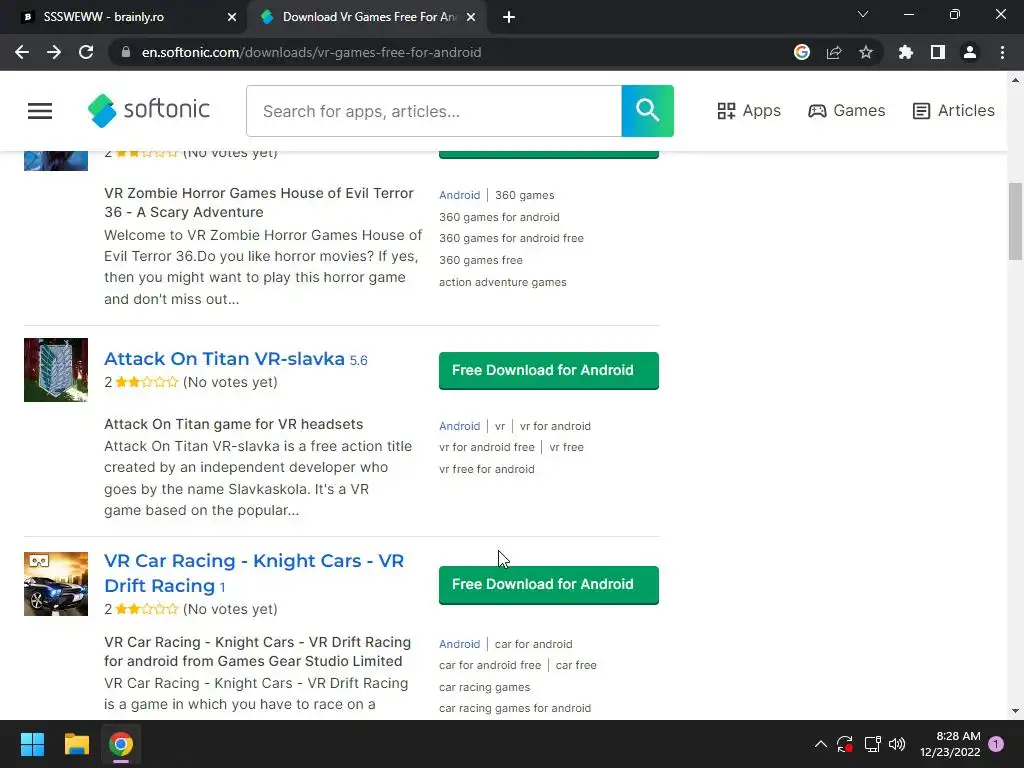Open volume control in tray
The width and height of the screenshot is (1024, 768).
click(897, 744)
